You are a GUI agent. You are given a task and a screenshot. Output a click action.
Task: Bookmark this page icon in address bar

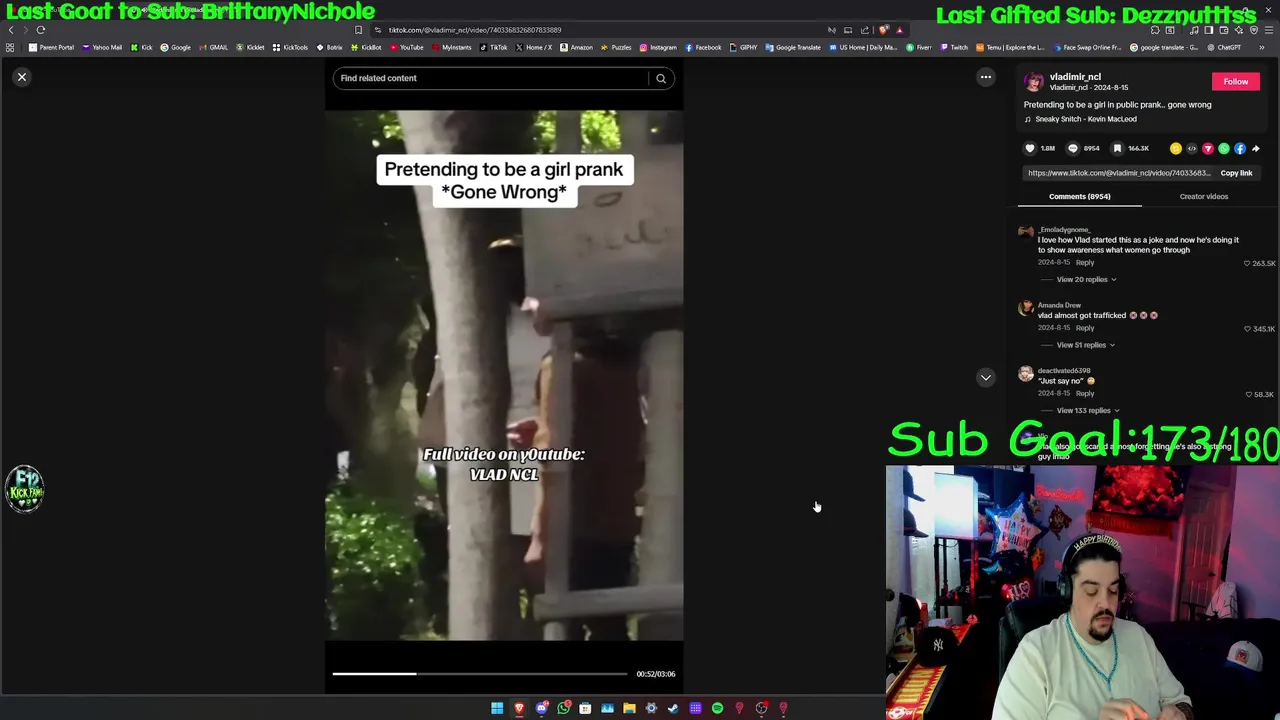pos(358,30)
